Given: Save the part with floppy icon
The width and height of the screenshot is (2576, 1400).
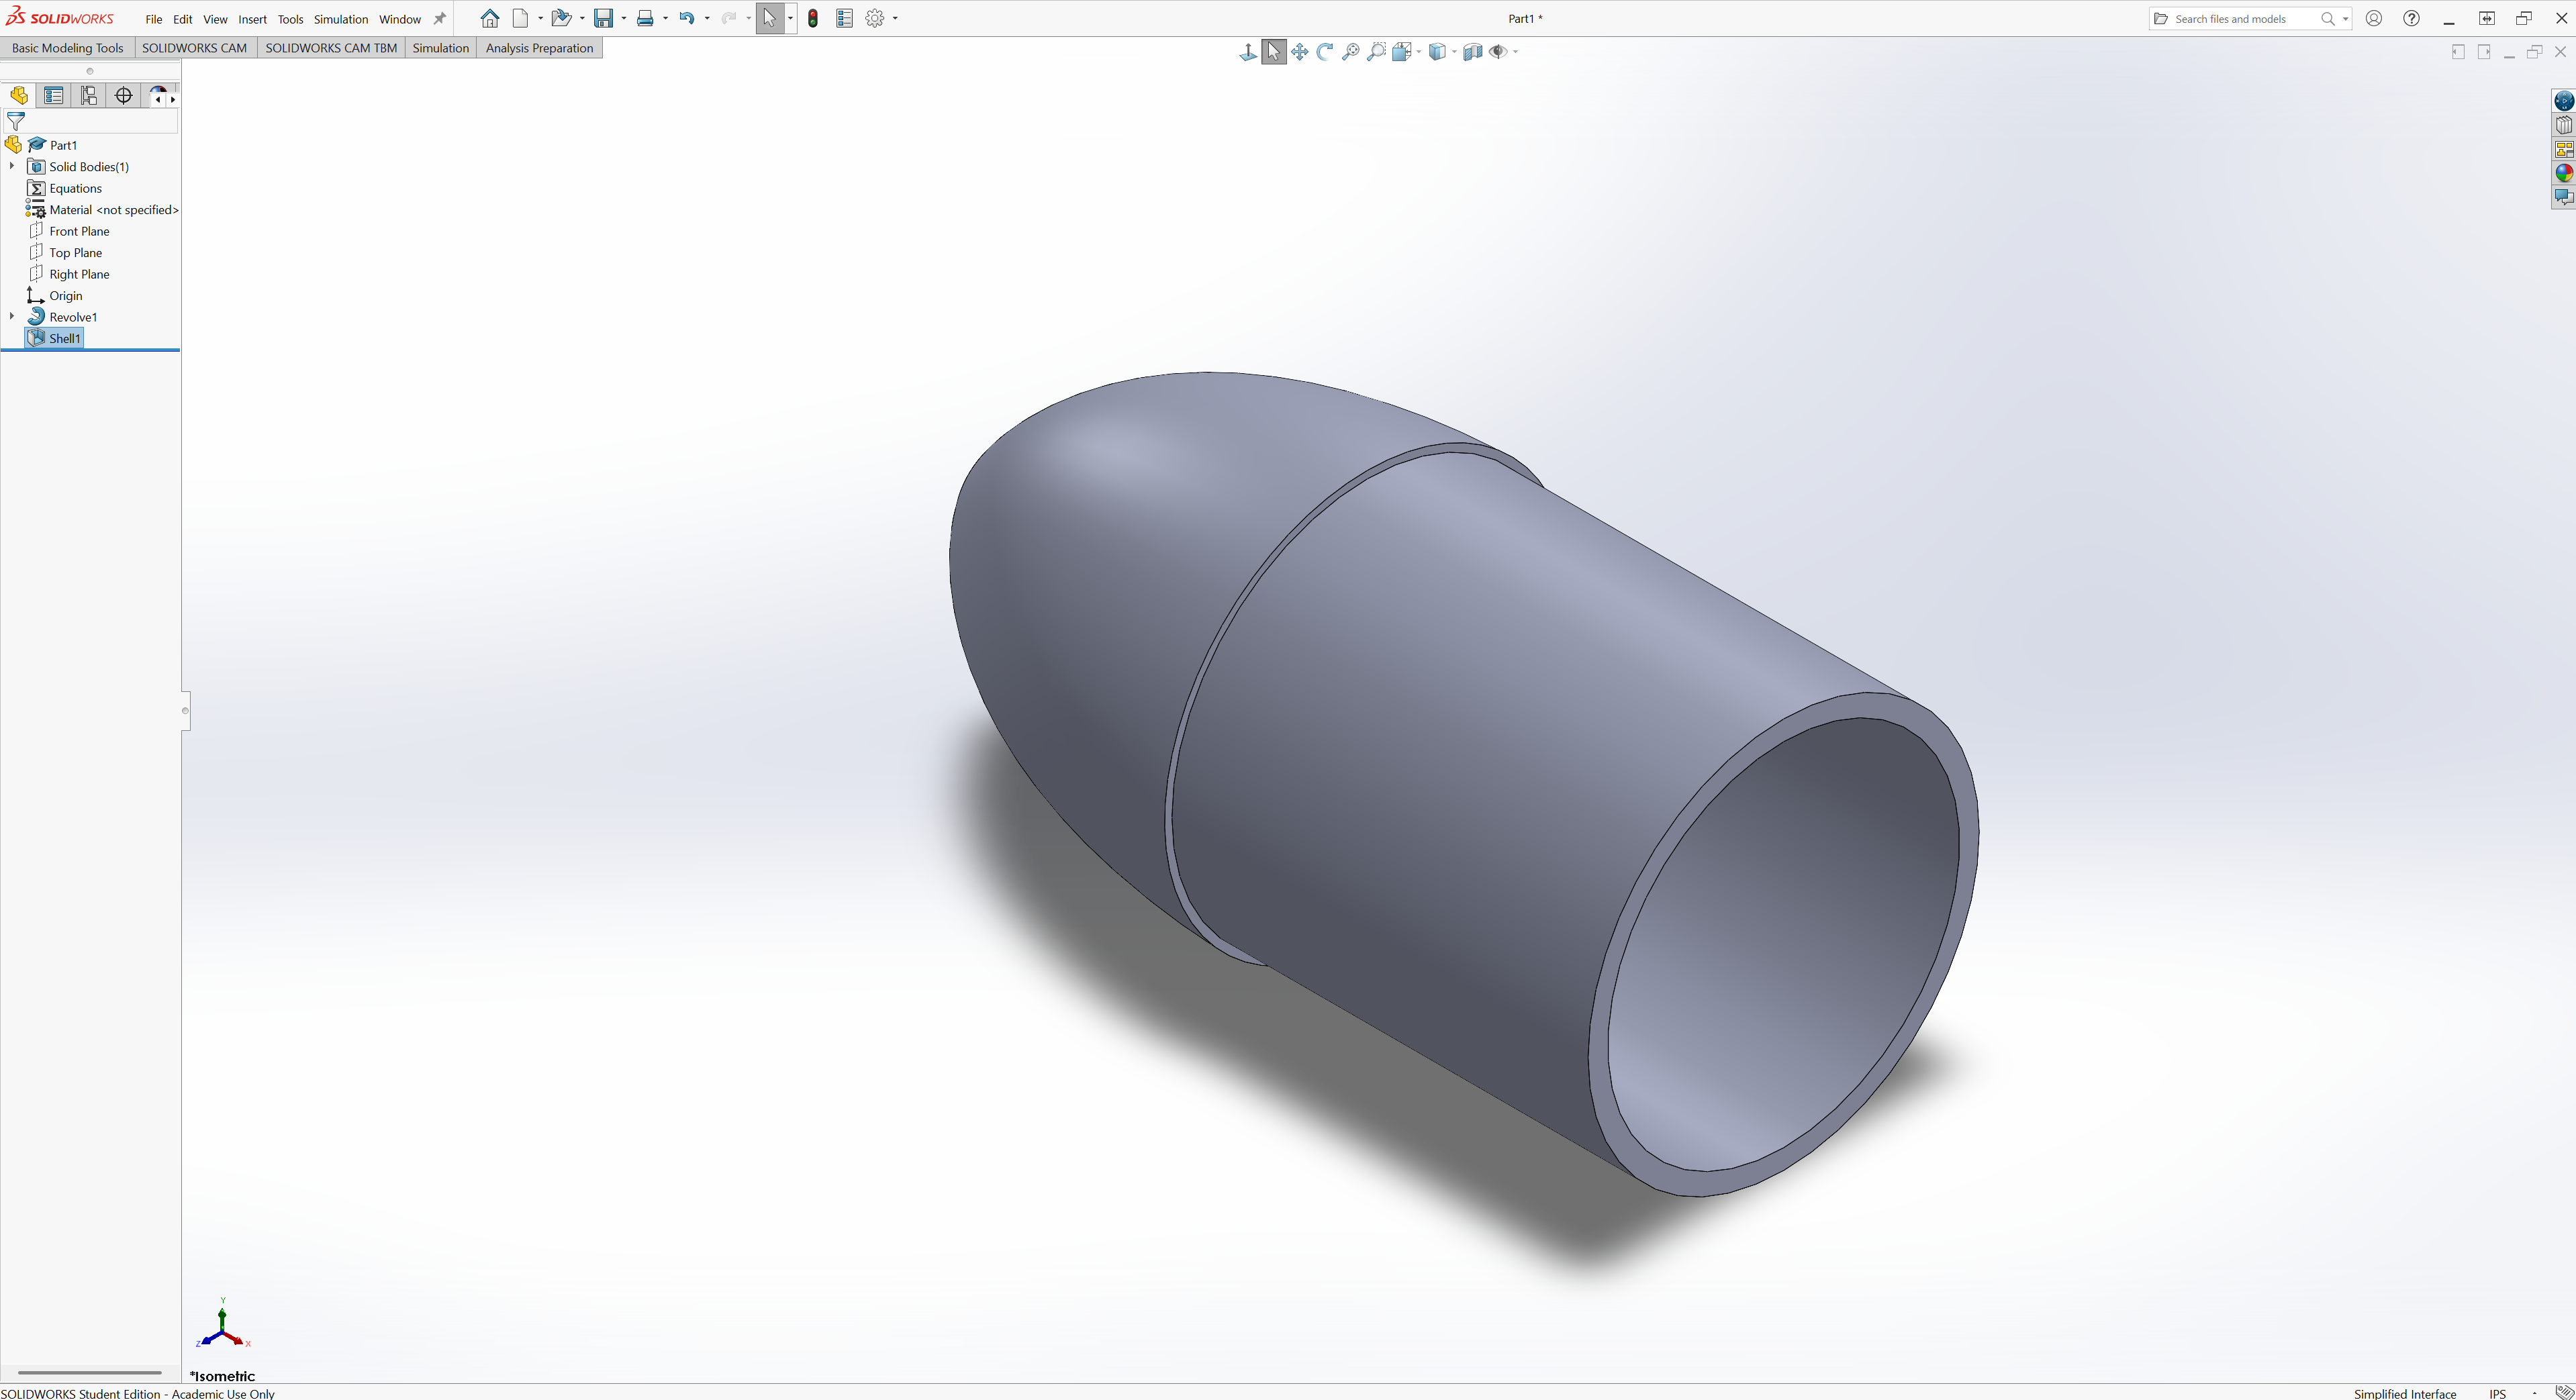Looking at the screenshot, I should [x=603, y=19].
